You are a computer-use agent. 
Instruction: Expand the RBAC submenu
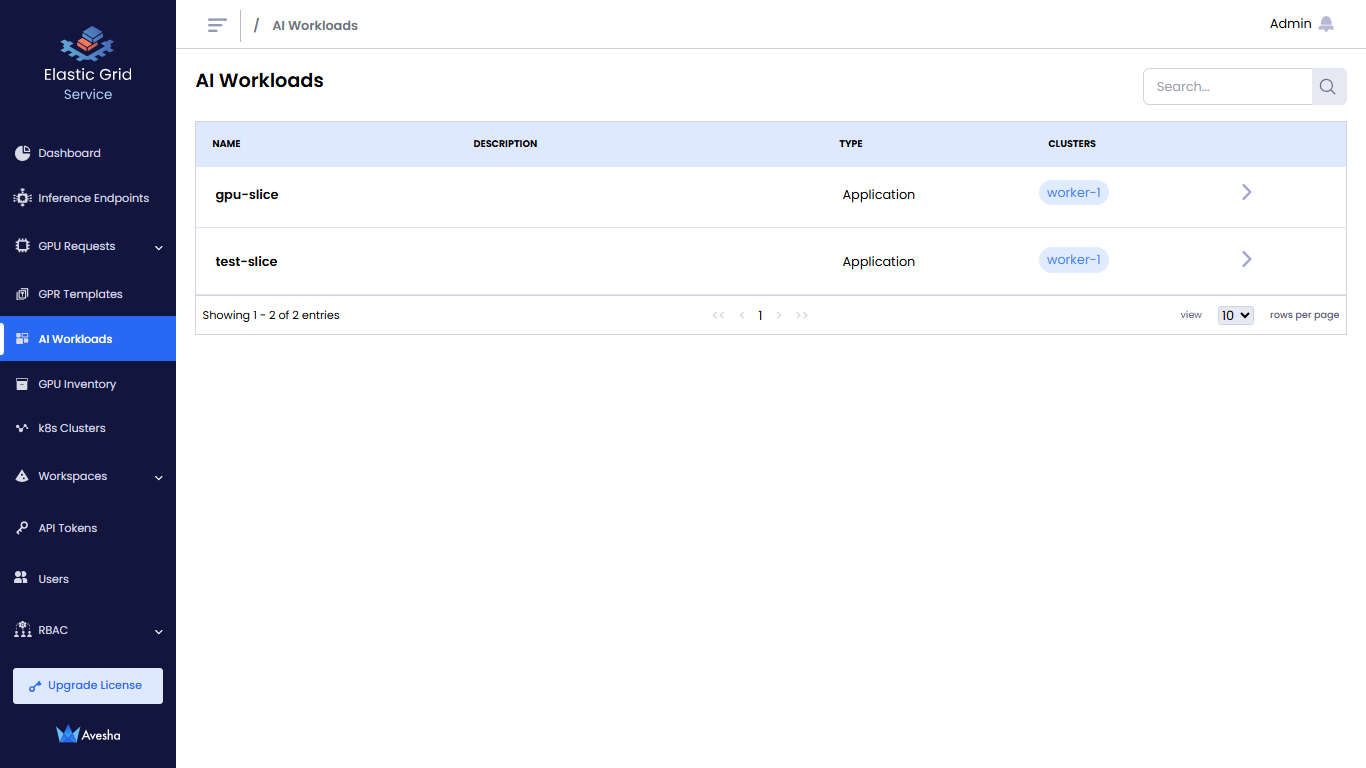click(159, 631)
